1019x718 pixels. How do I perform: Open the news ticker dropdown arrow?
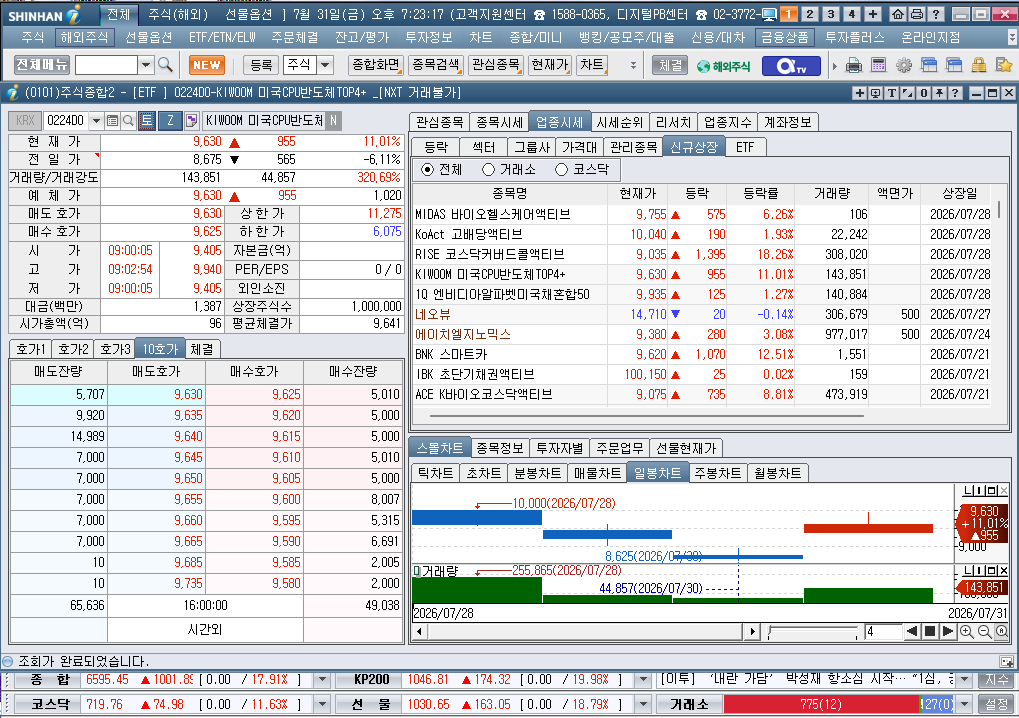[964, 680]
